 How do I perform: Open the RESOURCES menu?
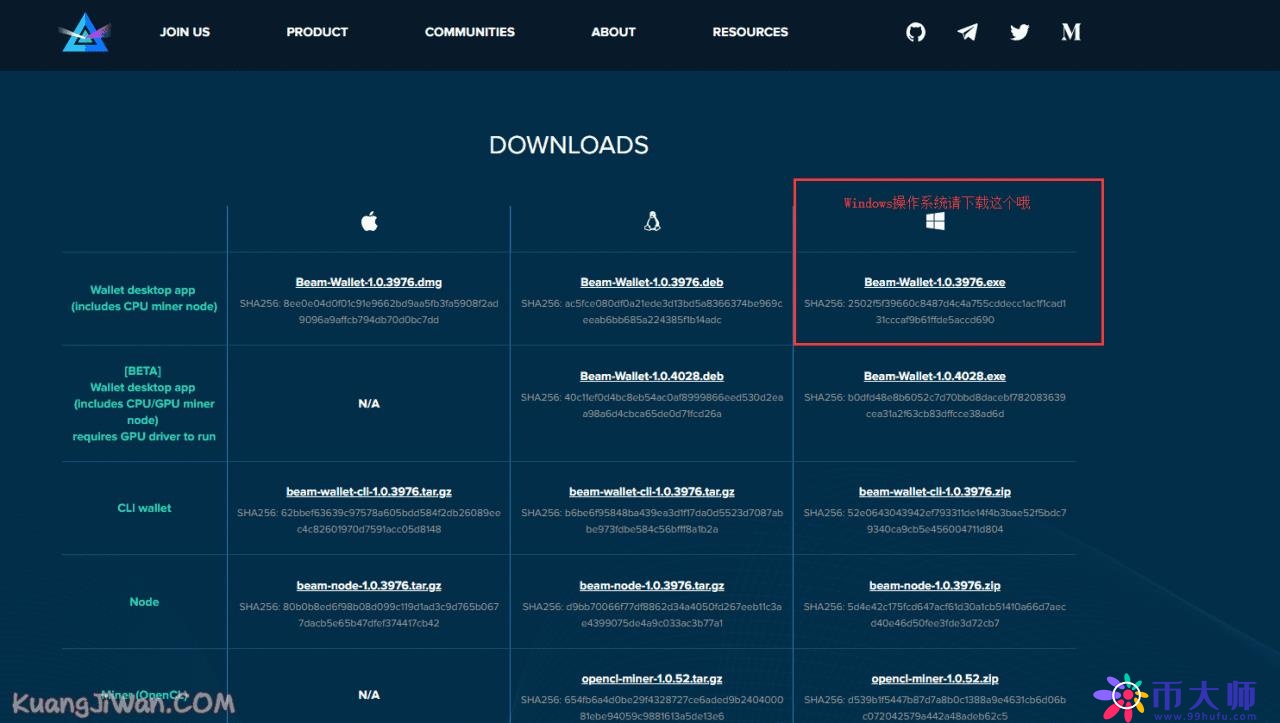(x=750, y=32)
